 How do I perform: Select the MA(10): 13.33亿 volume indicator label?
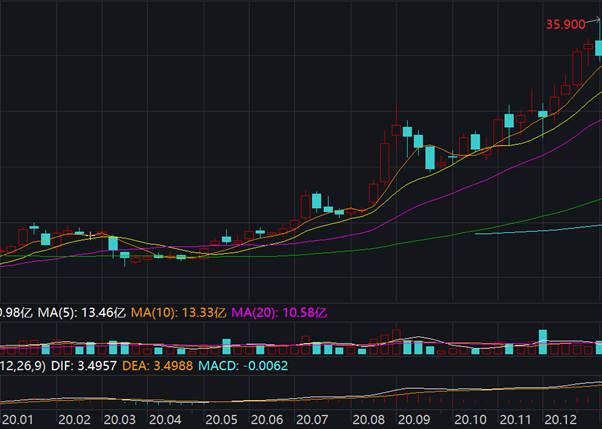tap(179, 313)
